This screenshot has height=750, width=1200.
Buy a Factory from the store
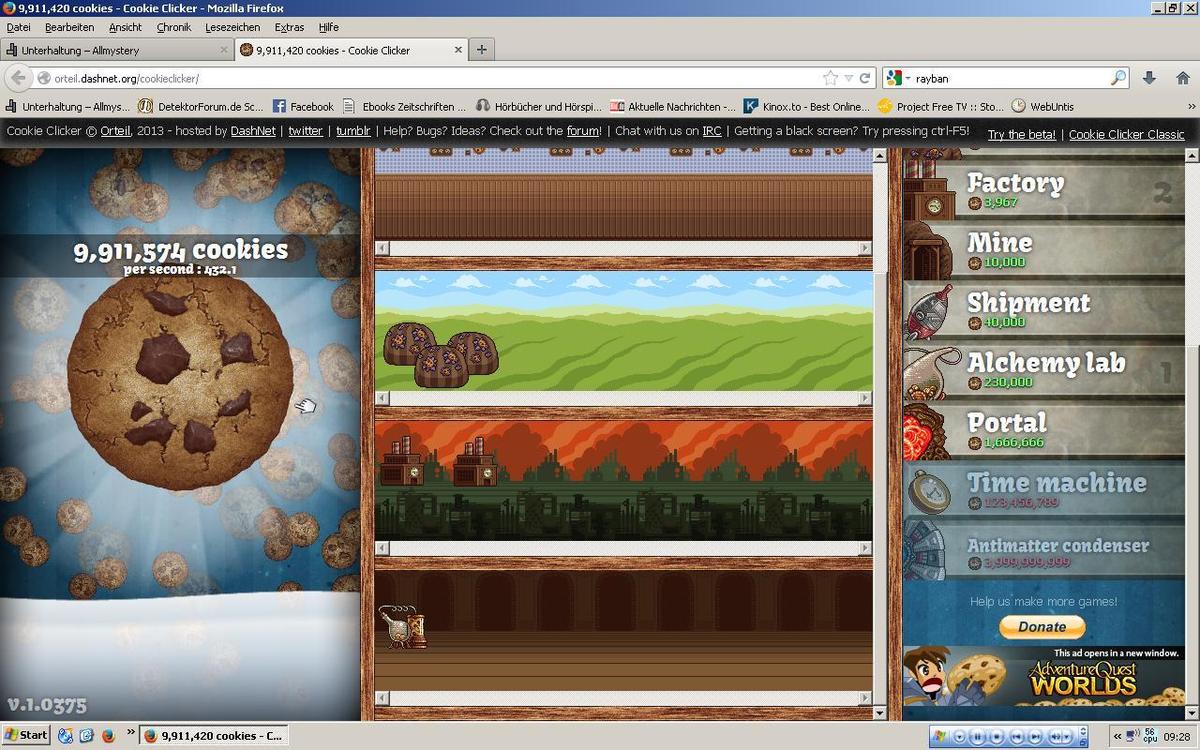[1044, 191]
